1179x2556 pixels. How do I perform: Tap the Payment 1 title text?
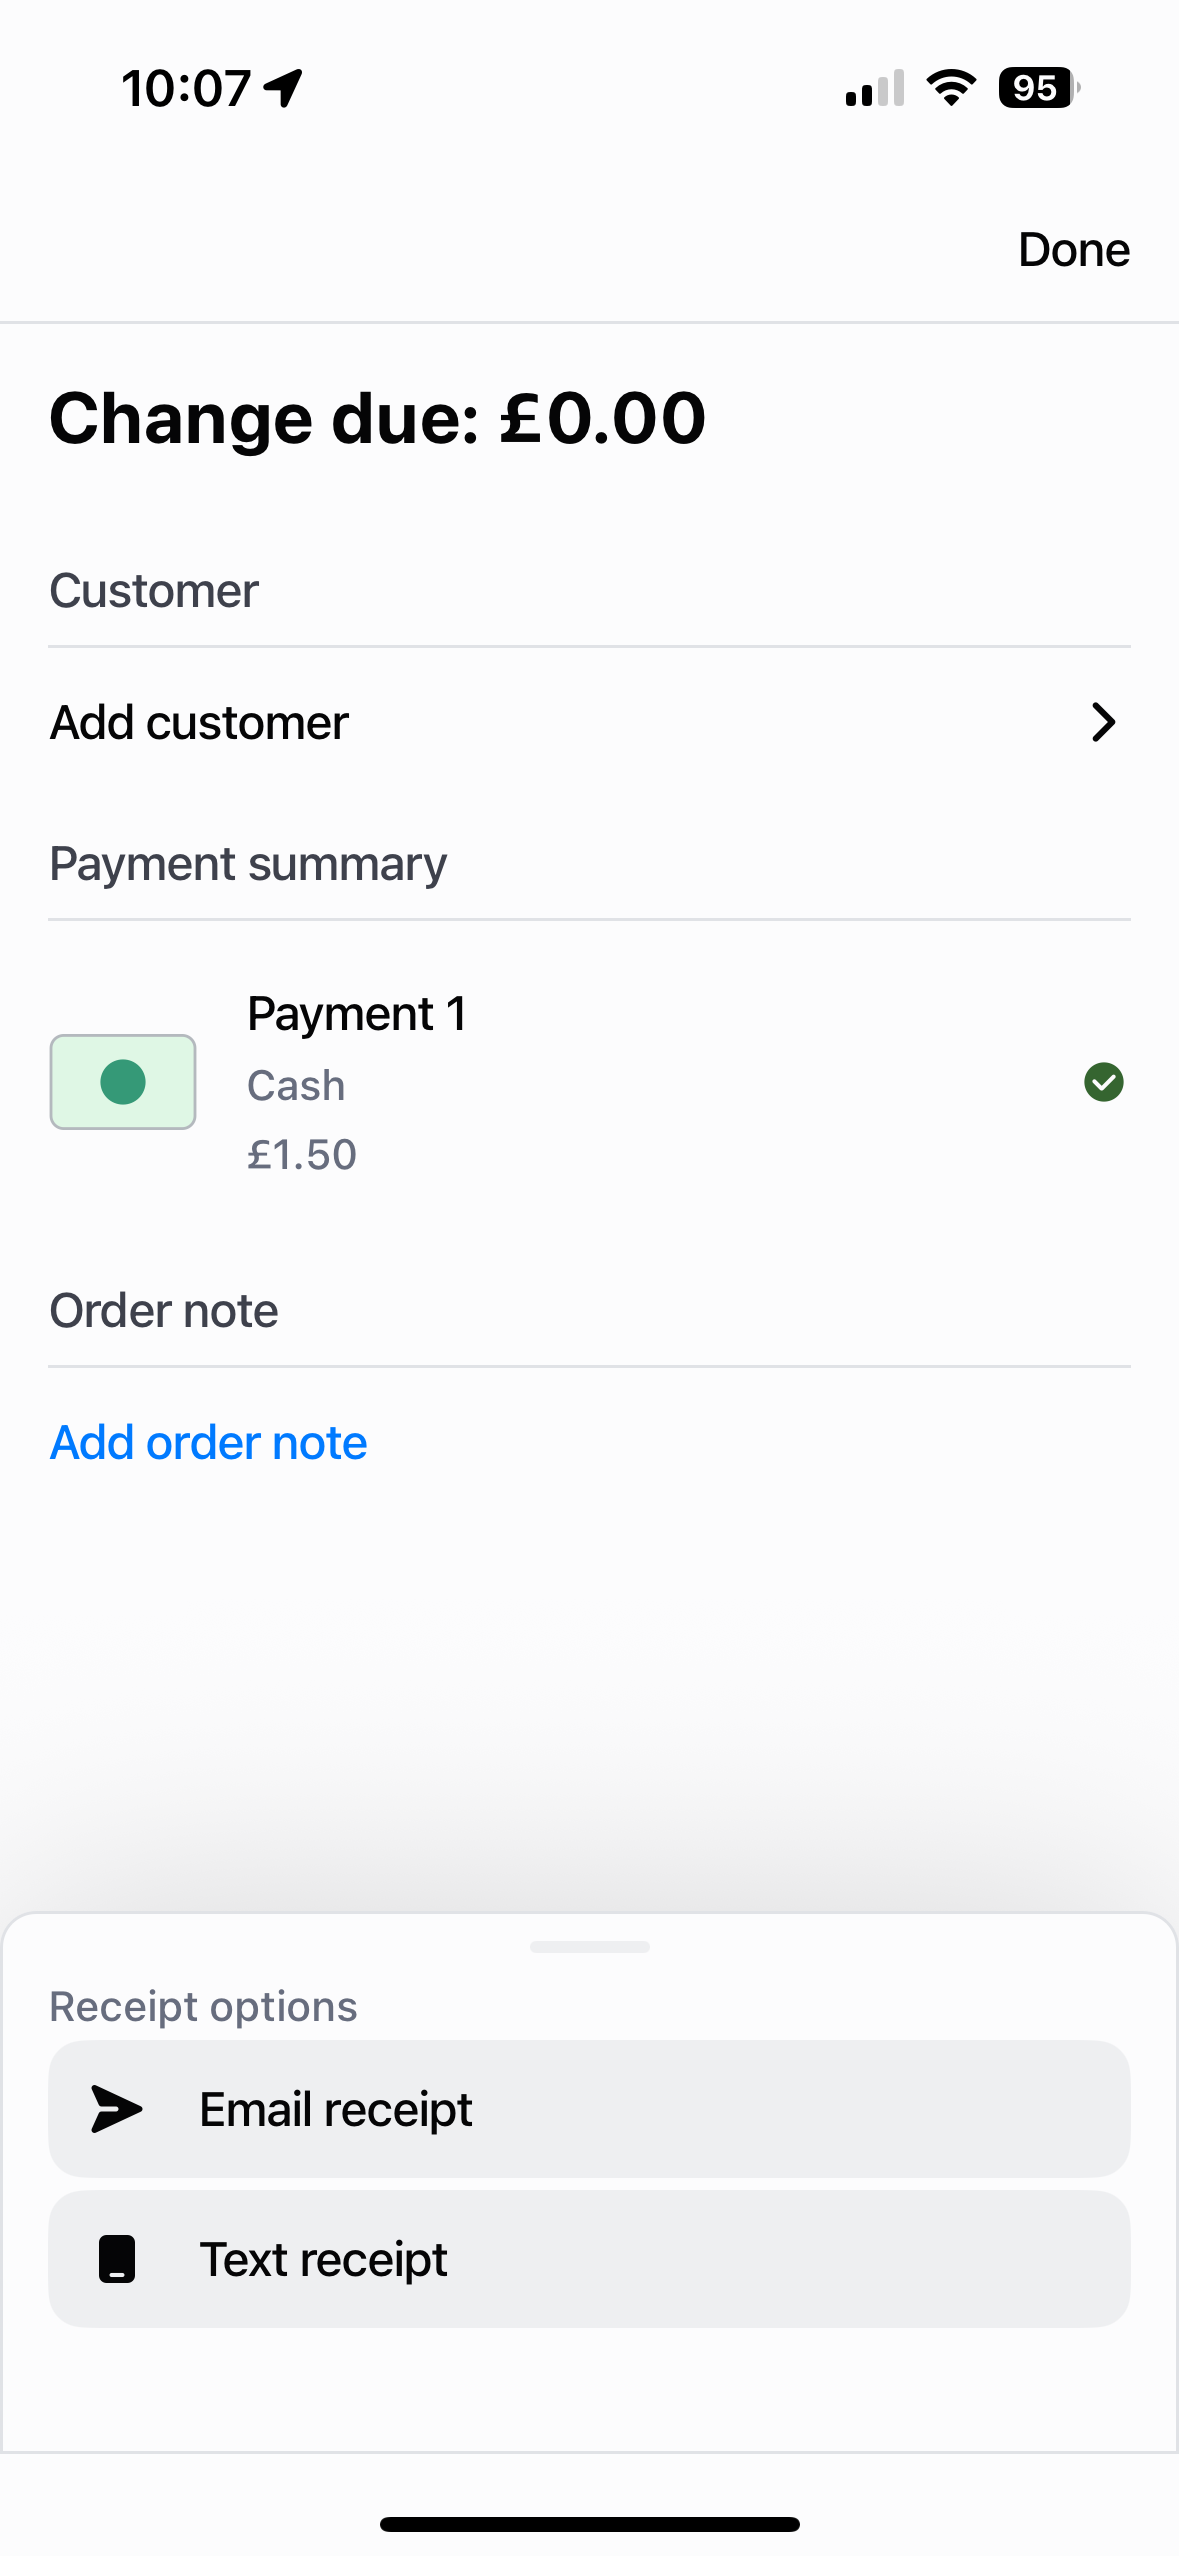point(357,1014)
